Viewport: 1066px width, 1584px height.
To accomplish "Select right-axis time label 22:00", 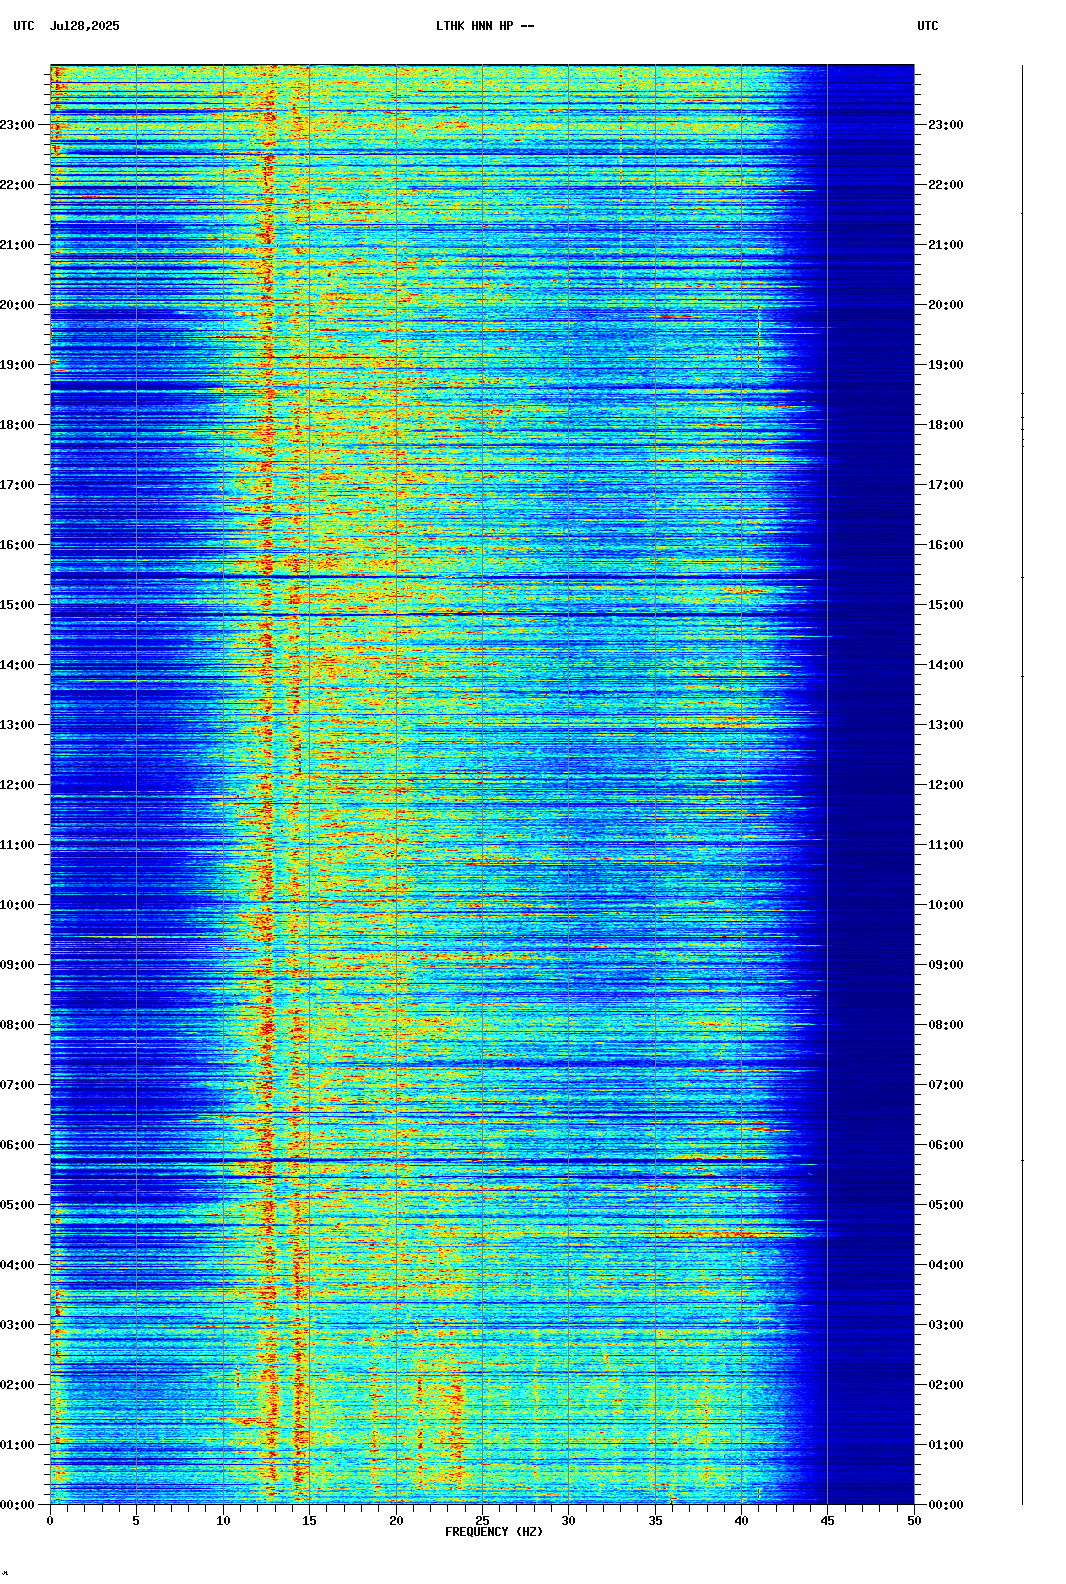I will tap(946, 185).
